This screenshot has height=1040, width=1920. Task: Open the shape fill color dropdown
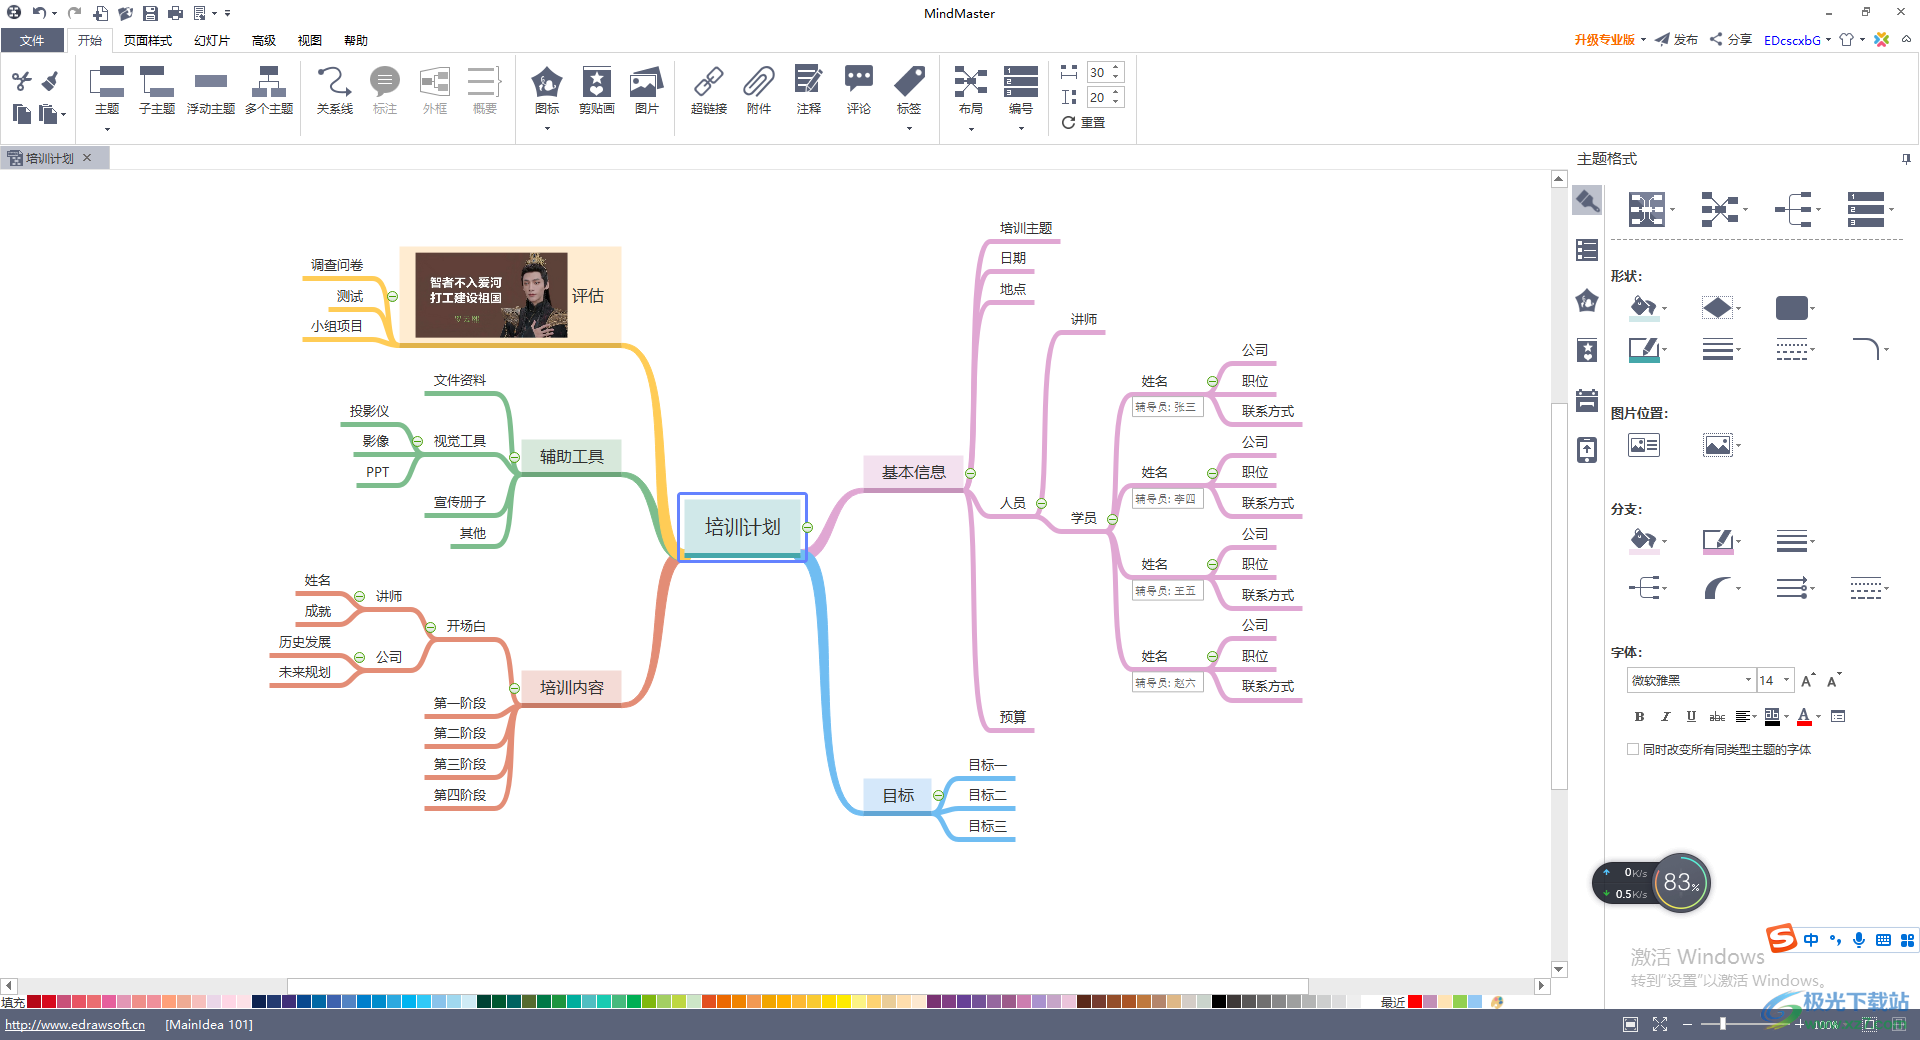coord(1665,308)
